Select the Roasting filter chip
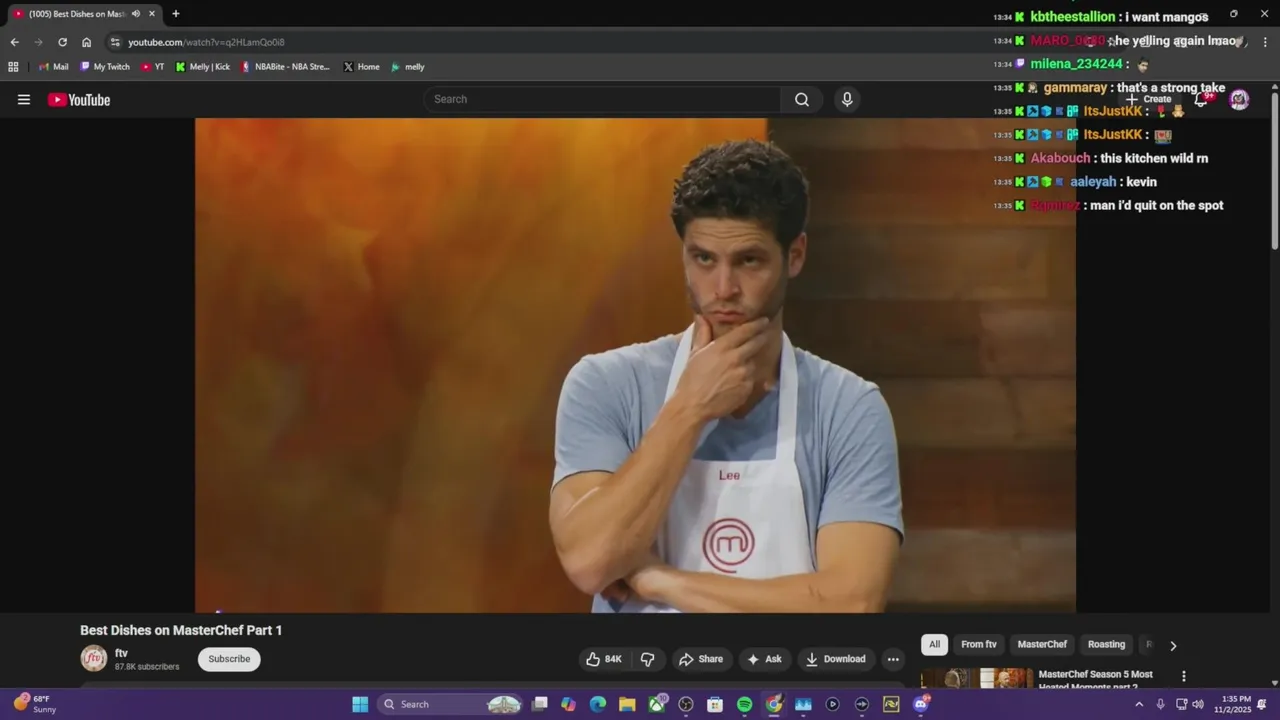Image resolution: width=1280 pixels, height=720 pixels. [1106, 645]
